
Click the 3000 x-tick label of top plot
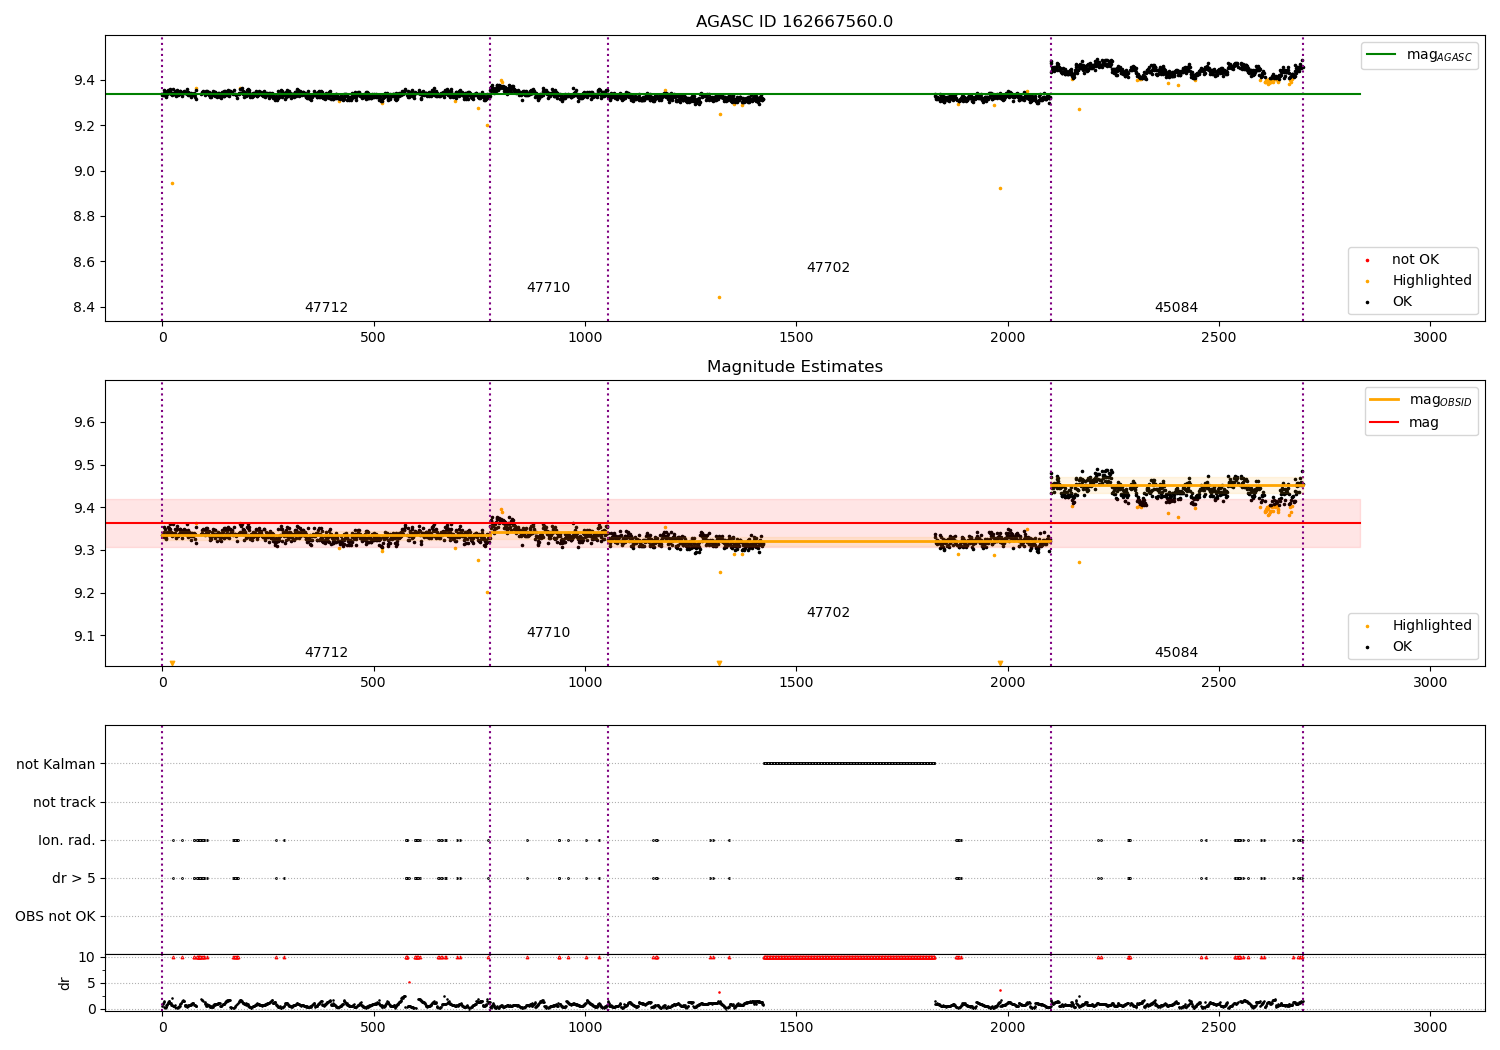tap(1430, 338)
